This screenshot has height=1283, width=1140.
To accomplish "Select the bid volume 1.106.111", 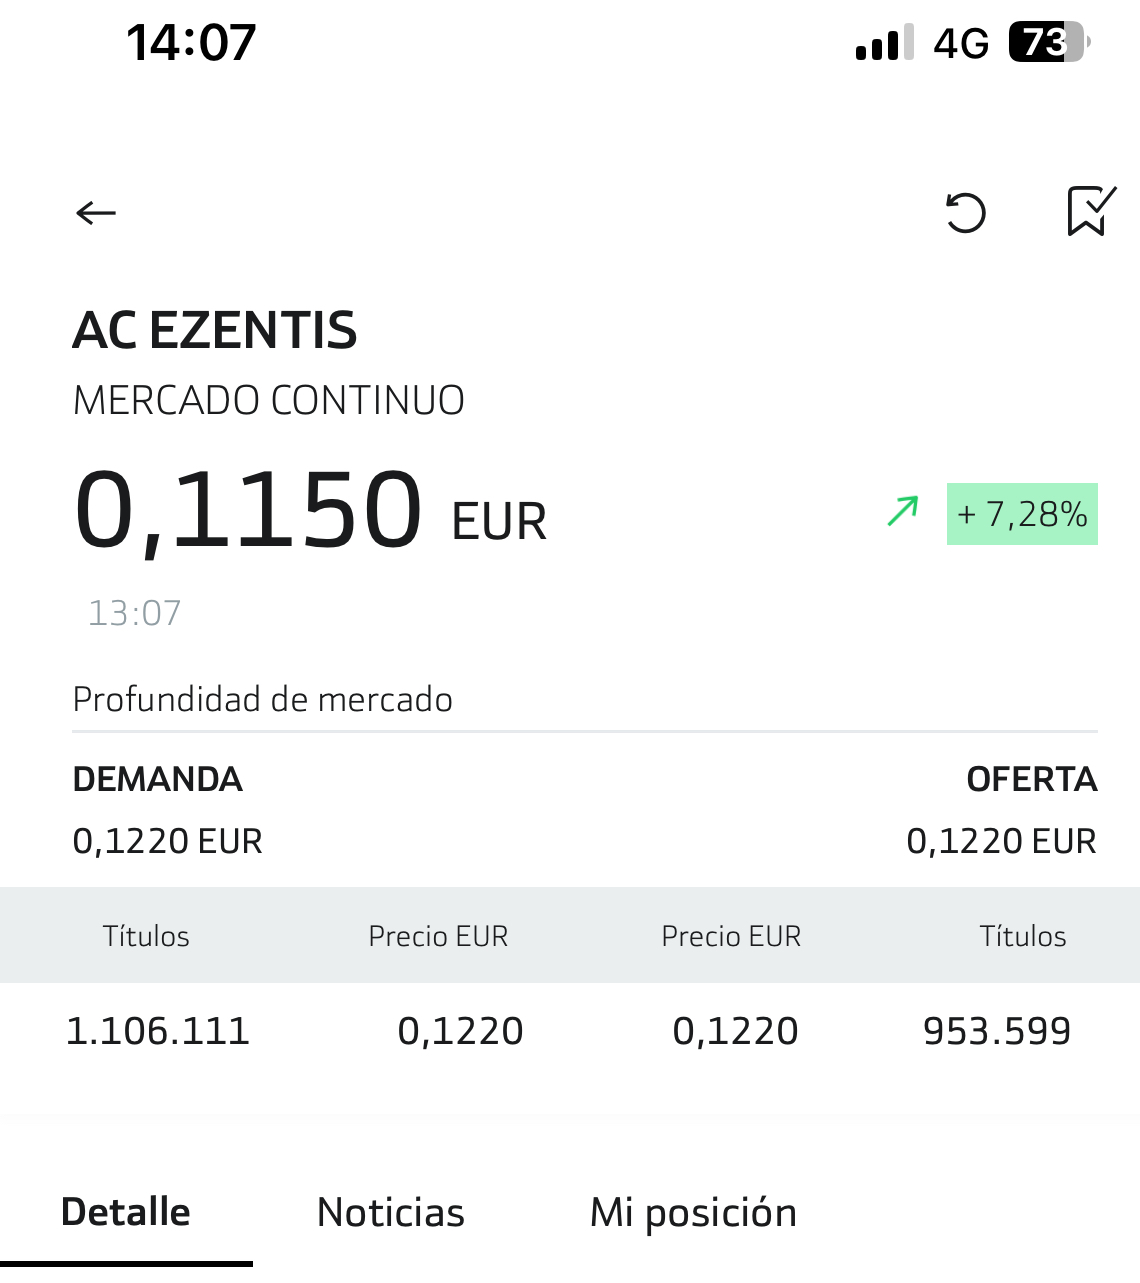I will click(x=158, y=1031).
